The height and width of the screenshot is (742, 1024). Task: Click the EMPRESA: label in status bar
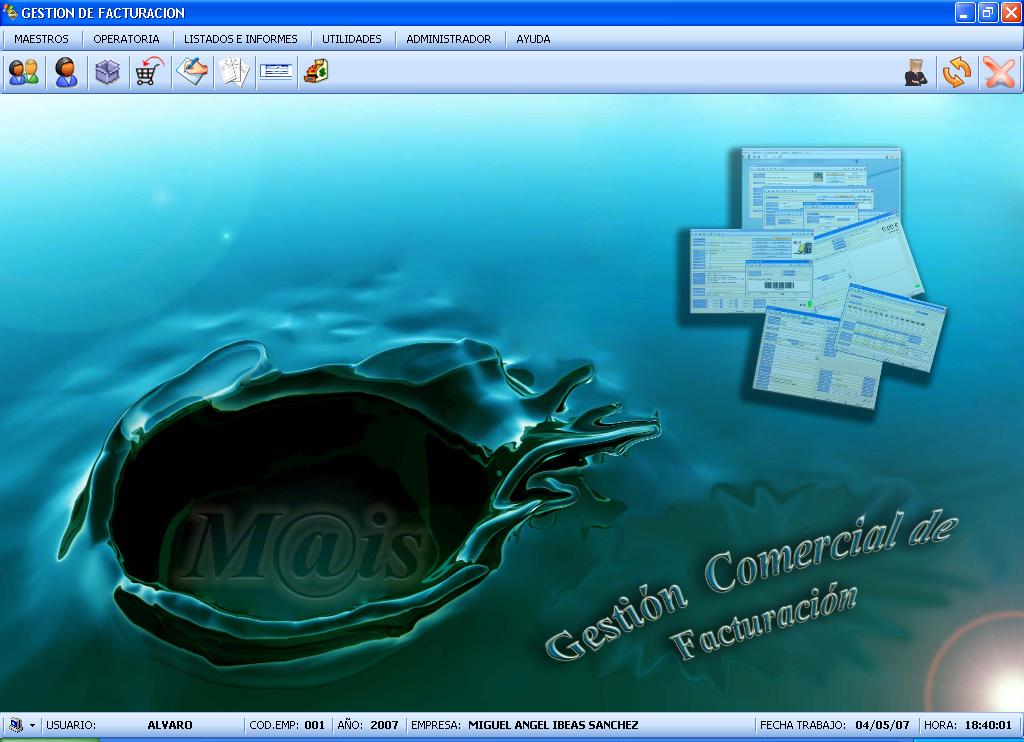coord(436,725)
